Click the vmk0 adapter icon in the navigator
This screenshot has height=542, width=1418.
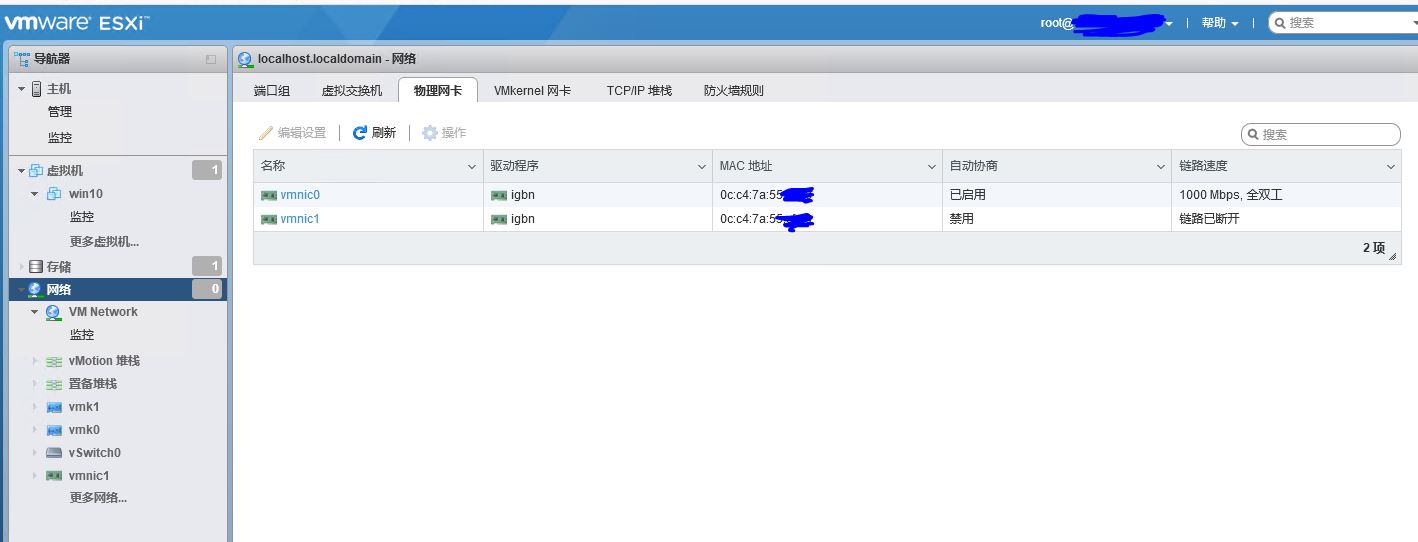point(54,430)
